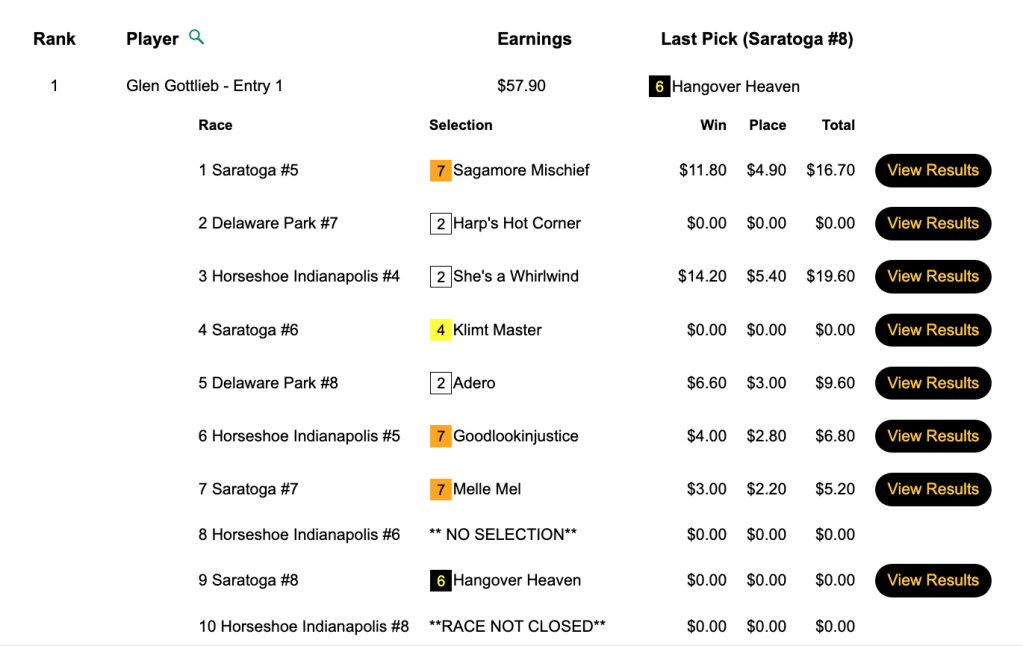Show results for Saratoga #6 race
Screen dimensions: 1023x646
click(x=932, y=330)
